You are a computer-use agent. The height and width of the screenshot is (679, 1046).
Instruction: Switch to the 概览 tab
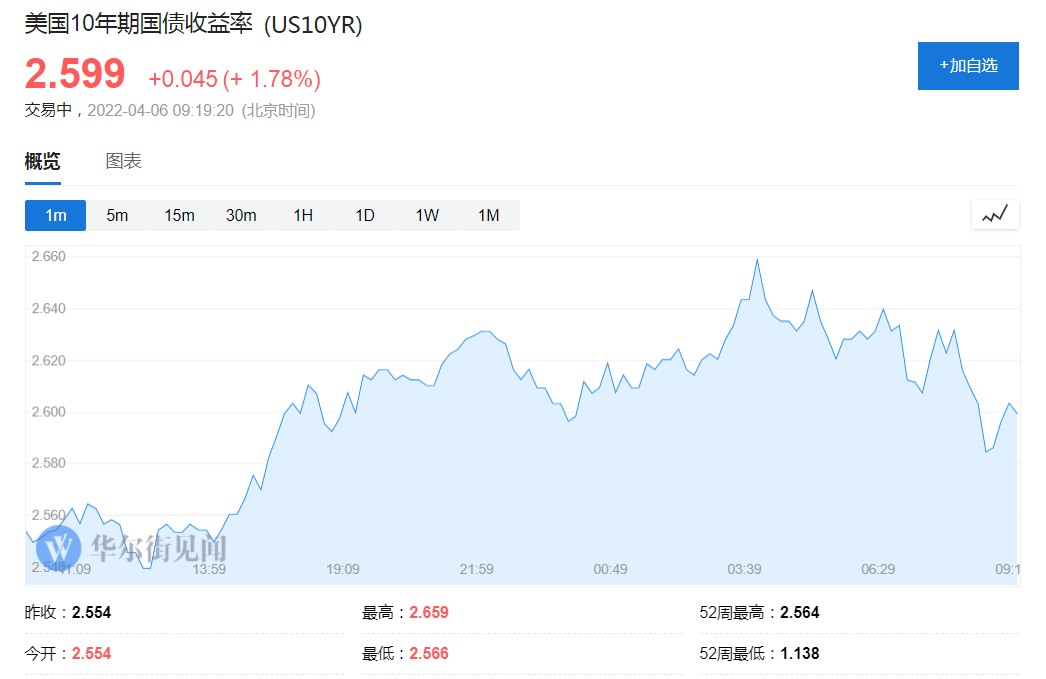(42, 161)
